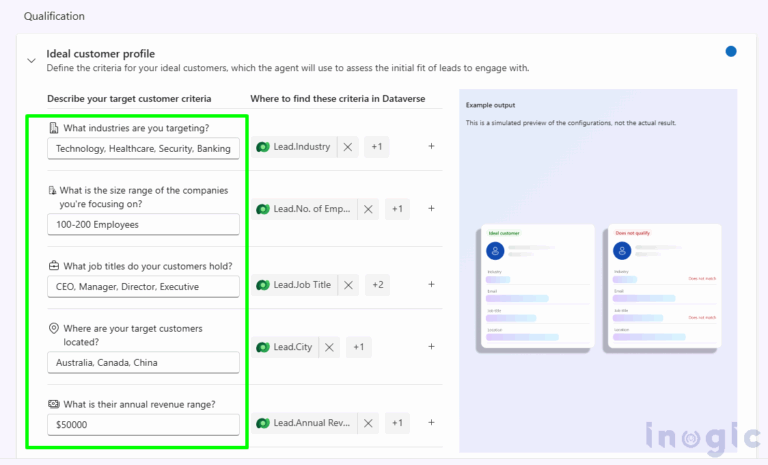The height and width of the screenshot is (465, 768).
Task: Add a field to the company size row
Action: (x=431, y=209)
